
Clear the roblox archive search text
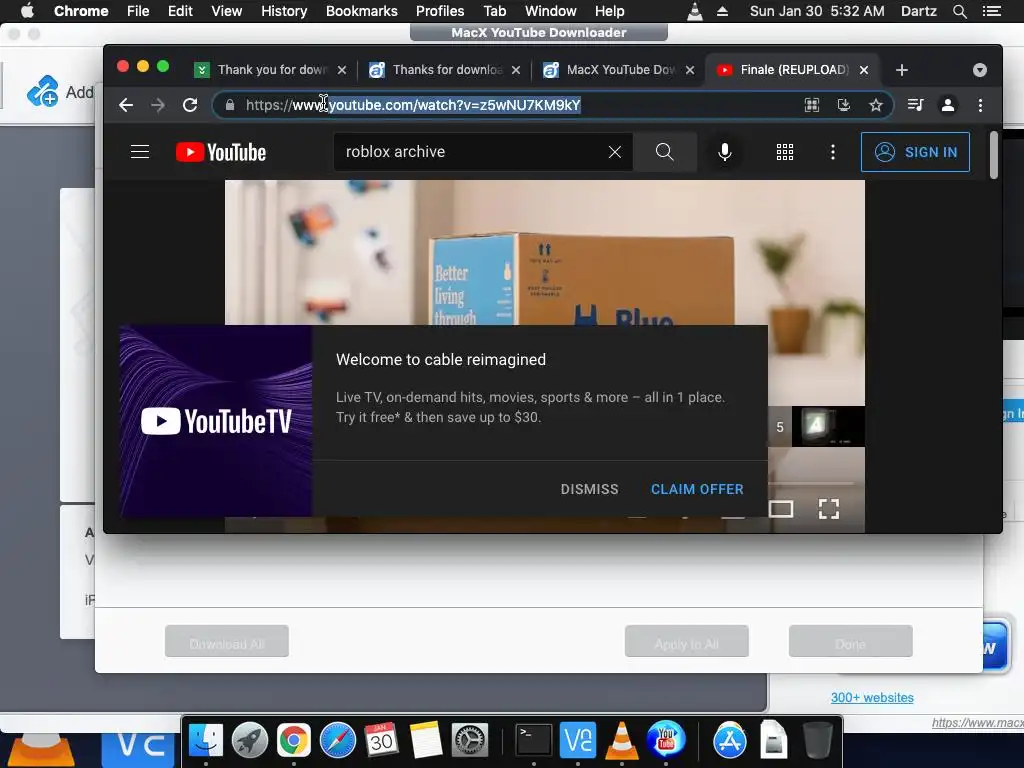(x=615, y=152)
